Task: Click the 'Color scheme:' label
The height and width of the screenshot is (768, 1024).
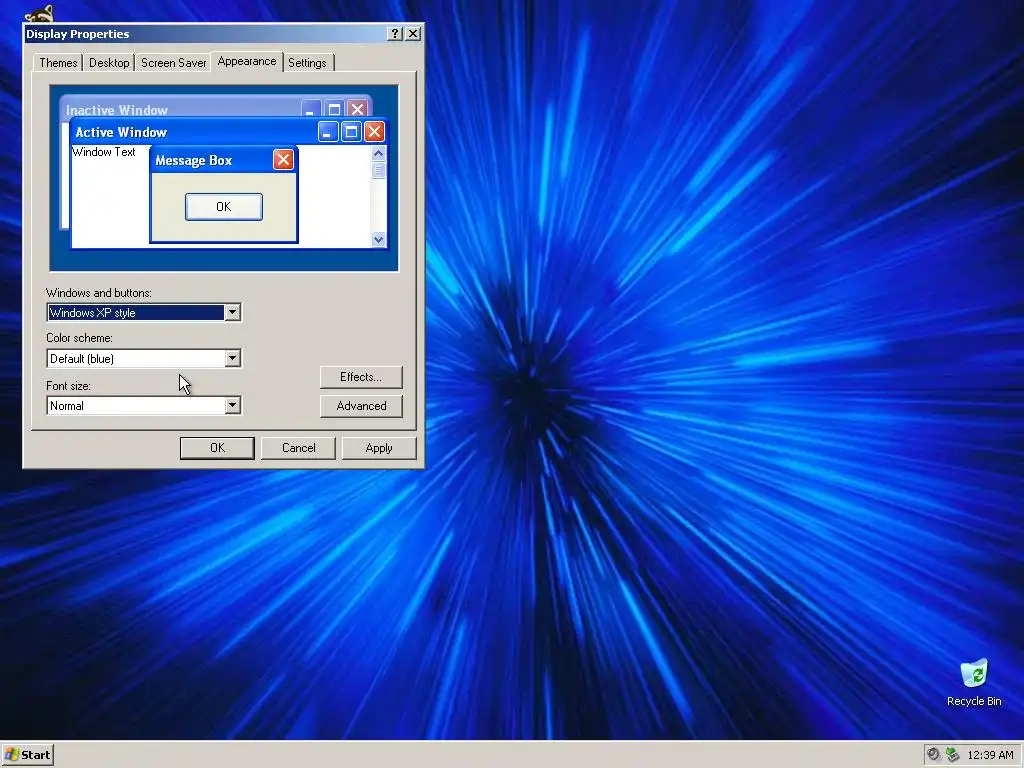Action: pyautogui.click(x=79, y=338)
